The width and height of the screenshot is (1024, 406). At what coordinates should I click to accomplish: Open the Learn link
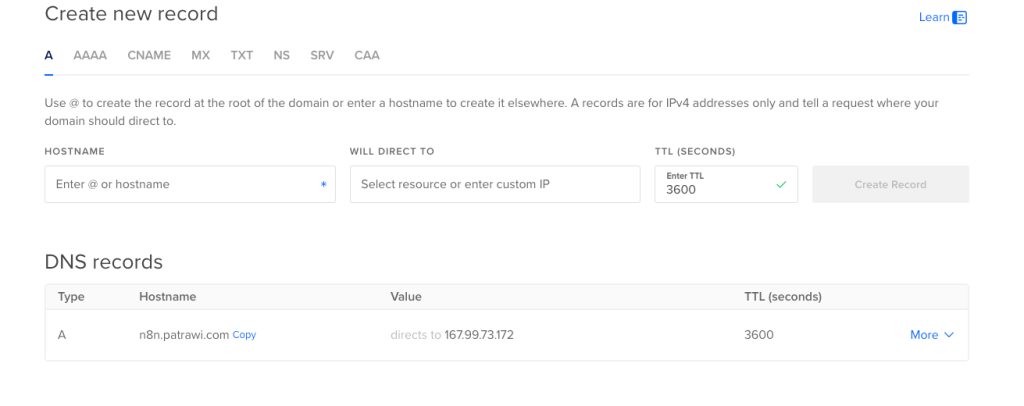(933, 17)
